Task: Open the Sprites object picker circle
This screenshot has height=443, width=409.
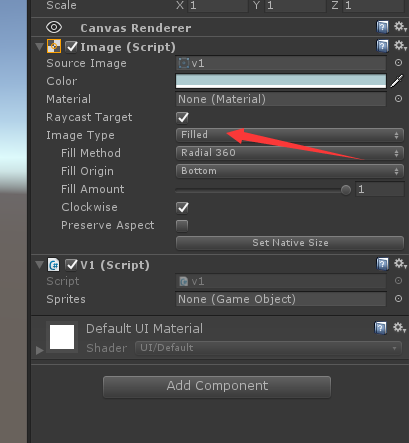Action: click(398, 298)
